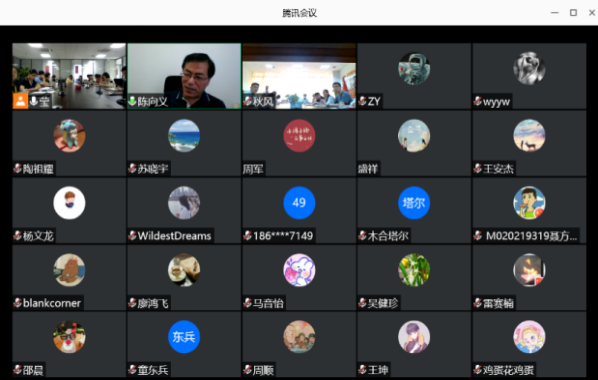Click the astronaut avatar above ZY

pyautogui.click(x=414, y=68)
